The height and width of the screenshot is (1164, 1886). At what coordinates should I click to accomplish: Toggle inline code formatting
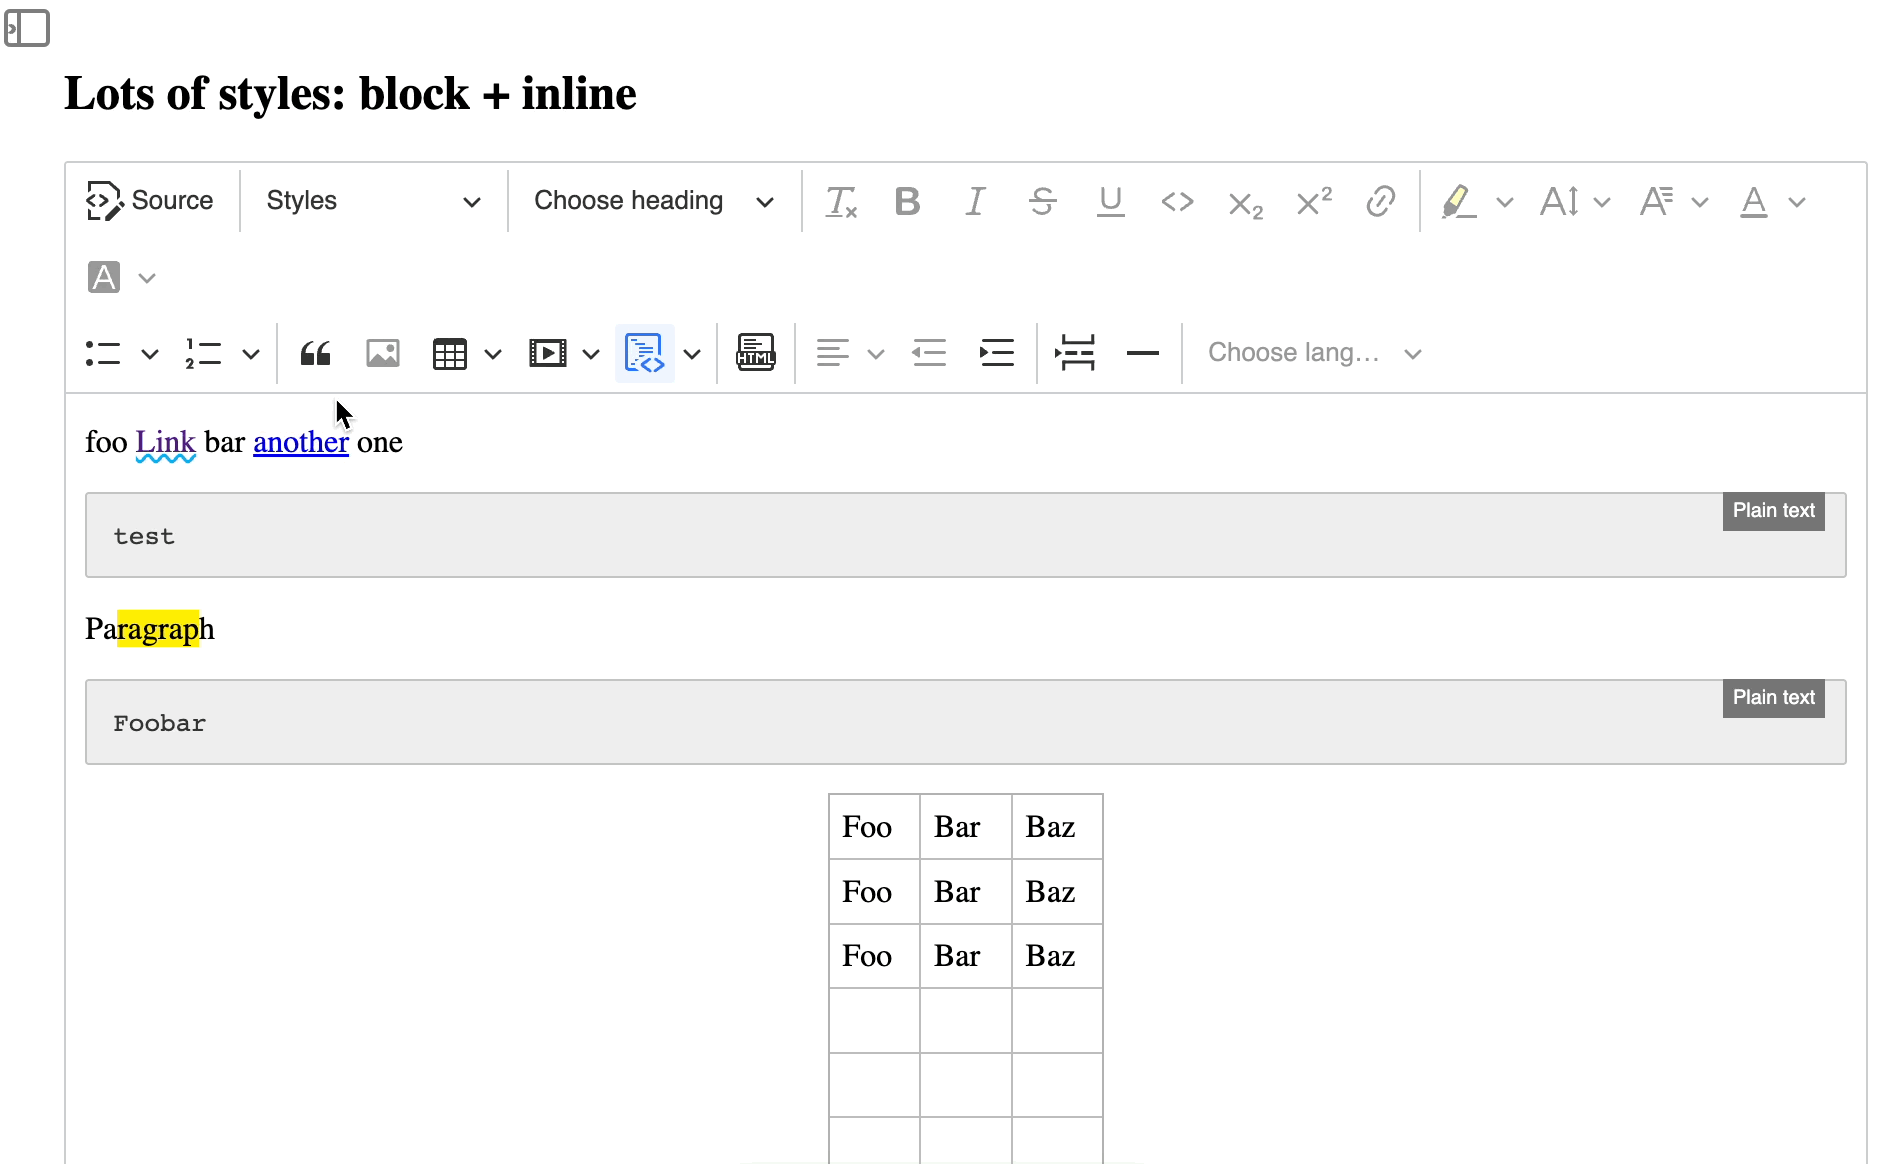(1177, 201)
